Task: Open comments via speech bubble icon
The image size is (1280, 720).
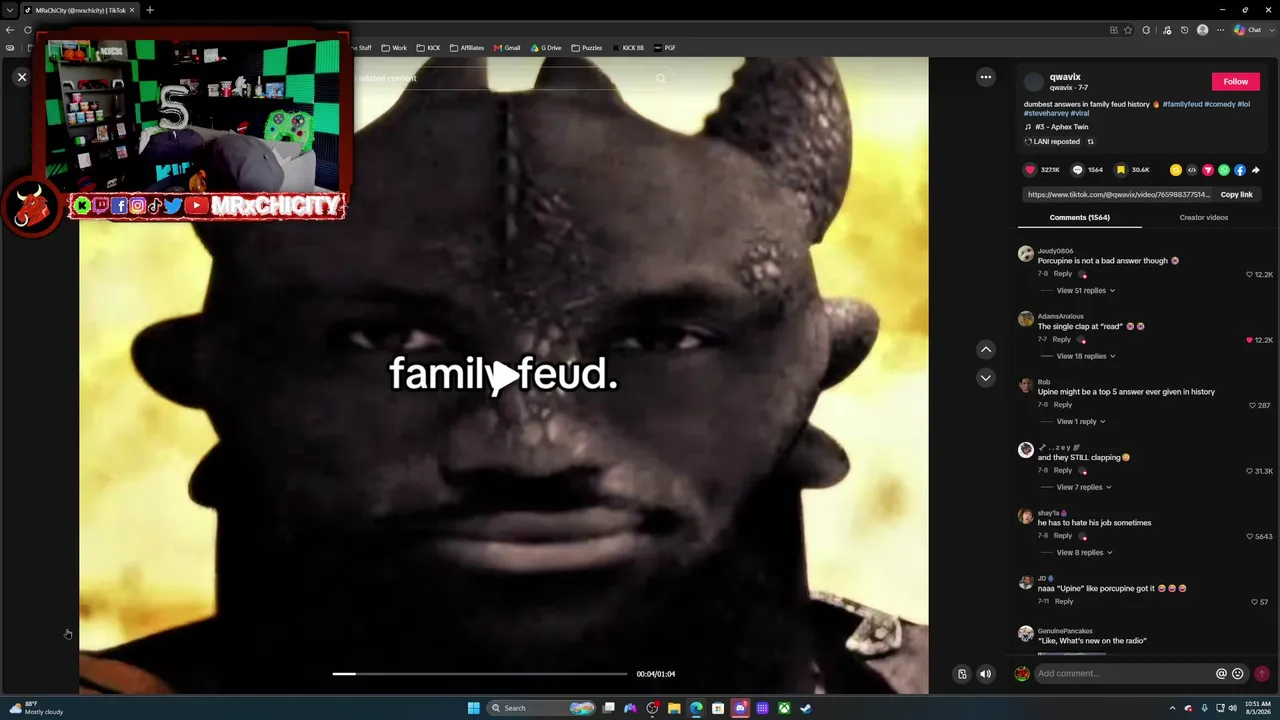Action: [1077, 170]
